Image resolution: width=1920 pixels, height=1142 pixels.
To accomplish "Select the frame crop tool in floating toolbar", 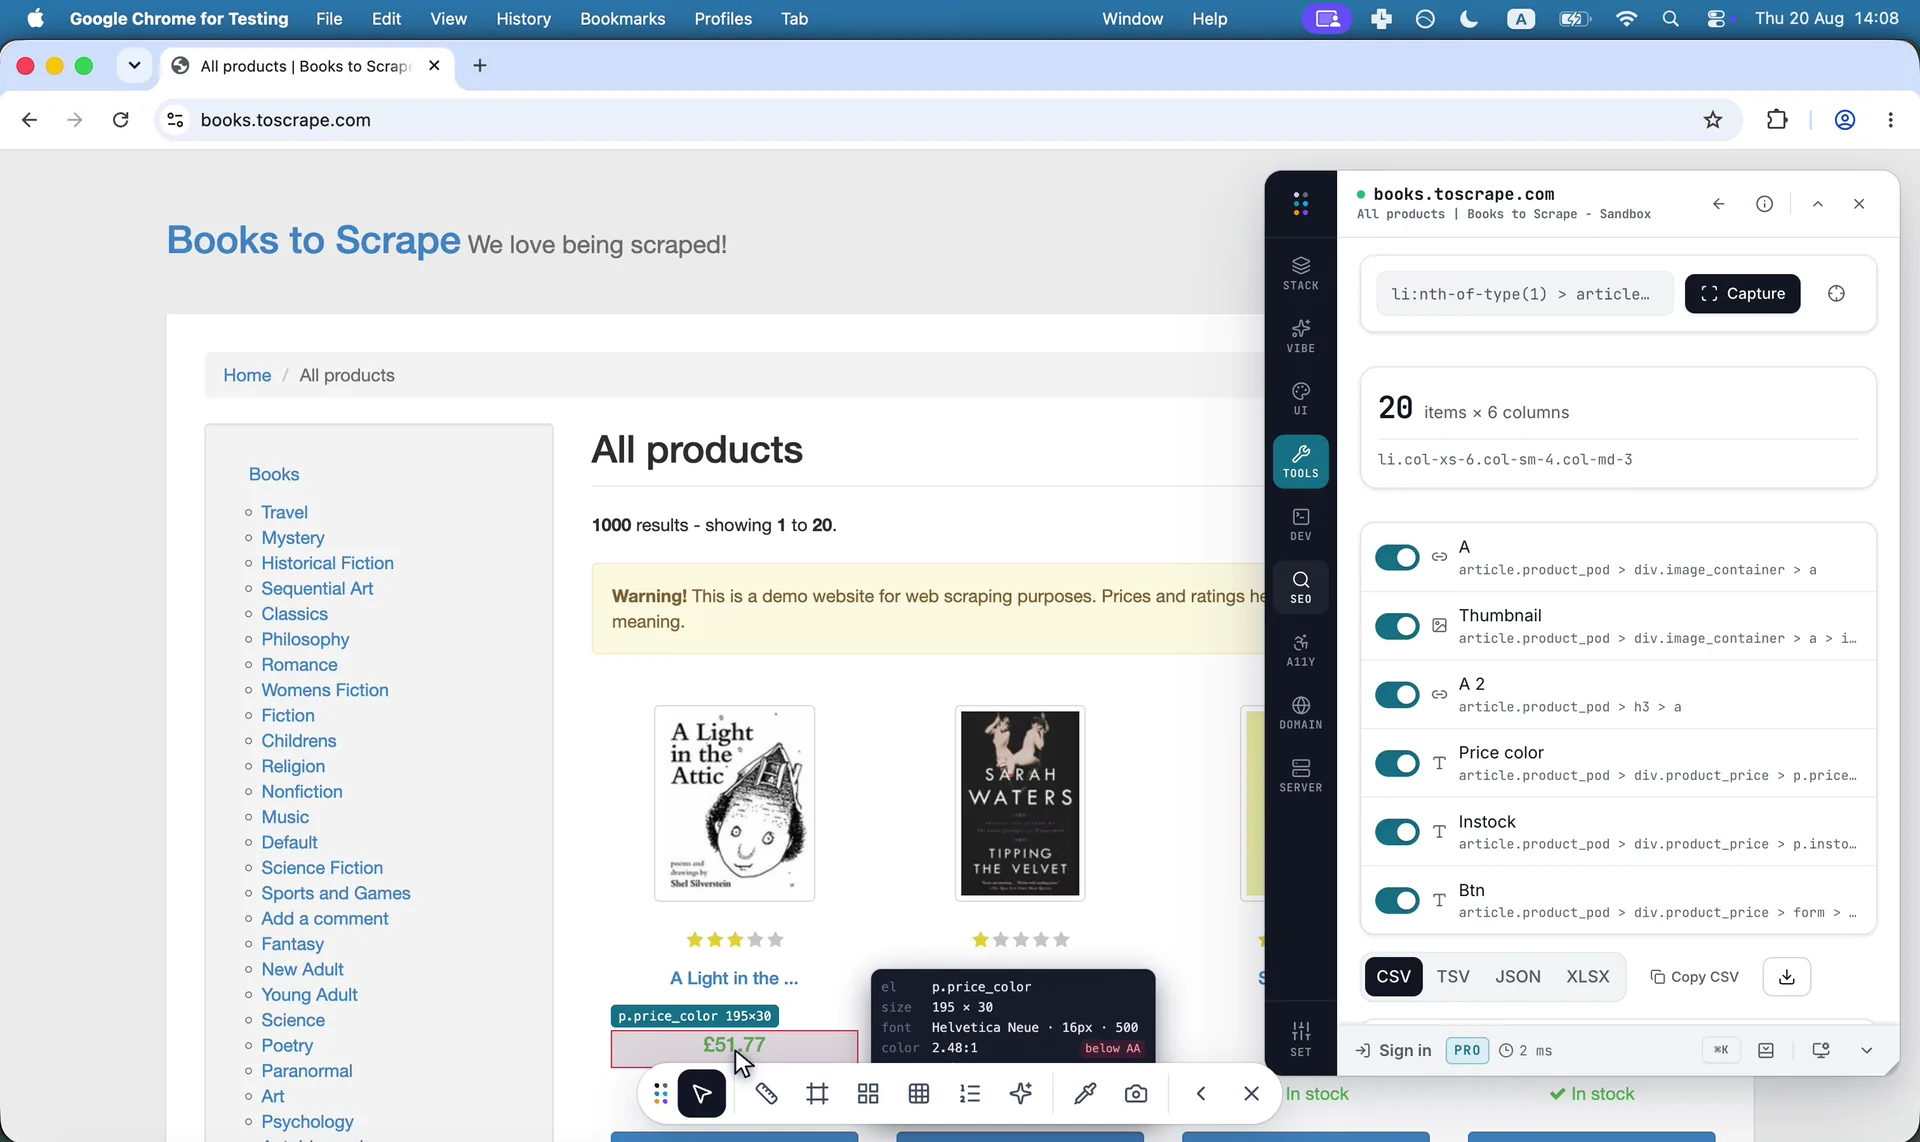I will [817, 1094].
